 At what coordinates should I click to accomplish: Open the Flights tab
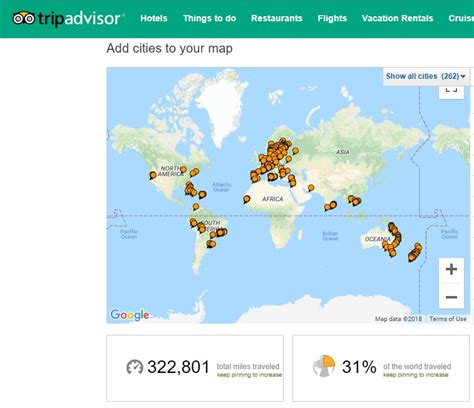[x=332, y=18]
